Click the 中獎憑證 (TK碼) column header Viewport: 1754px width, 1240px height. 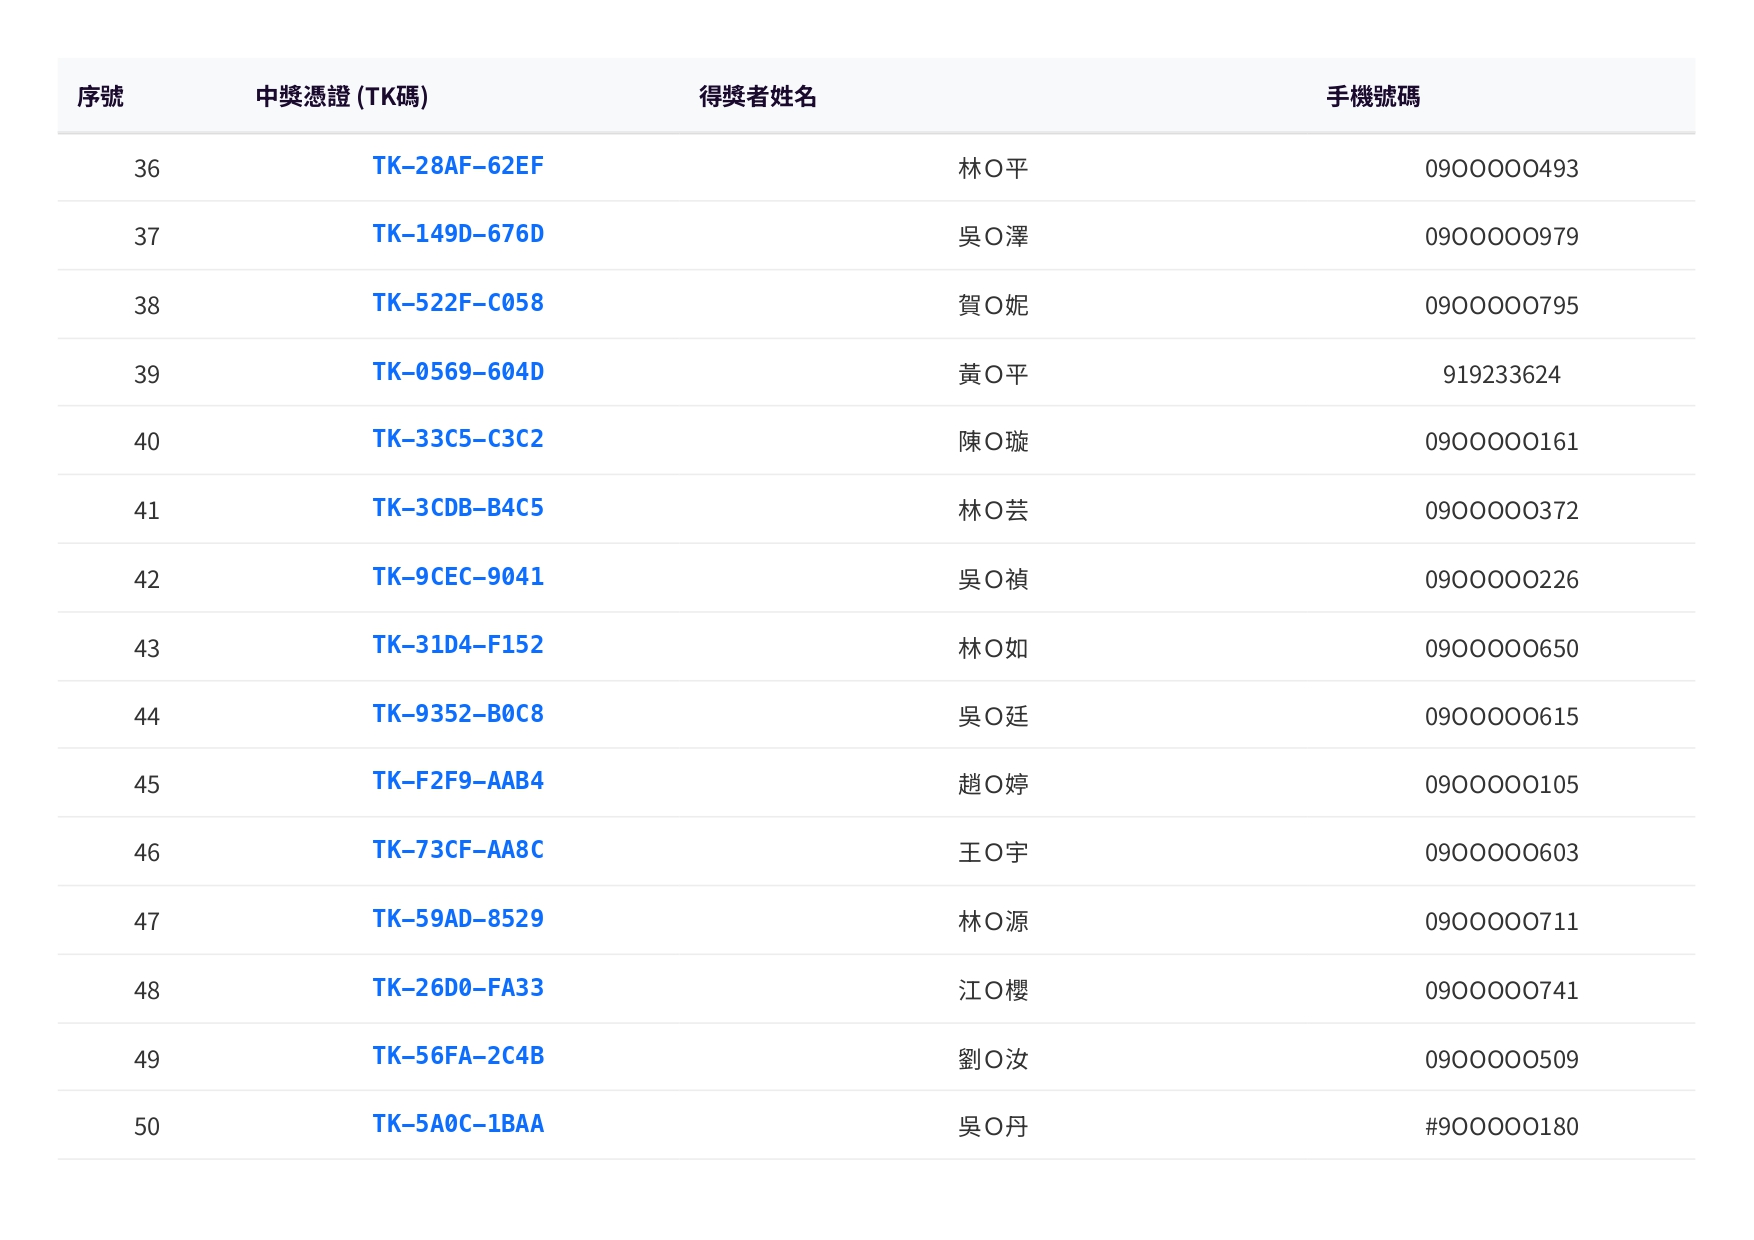point(342,97)
